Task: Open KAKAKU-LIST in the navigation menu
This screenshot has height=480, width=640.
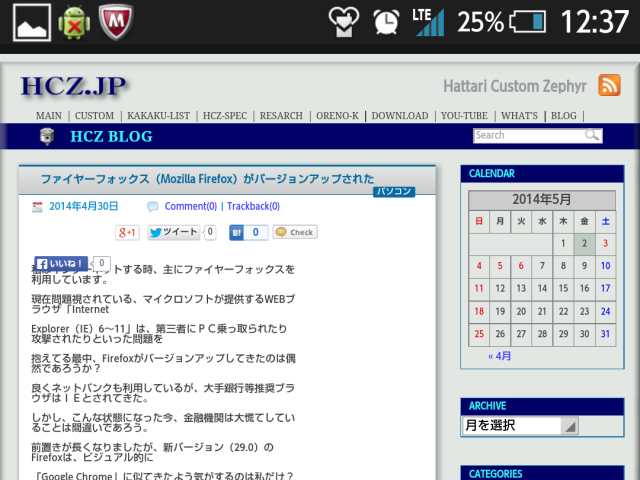Action: tap(158, 116)
